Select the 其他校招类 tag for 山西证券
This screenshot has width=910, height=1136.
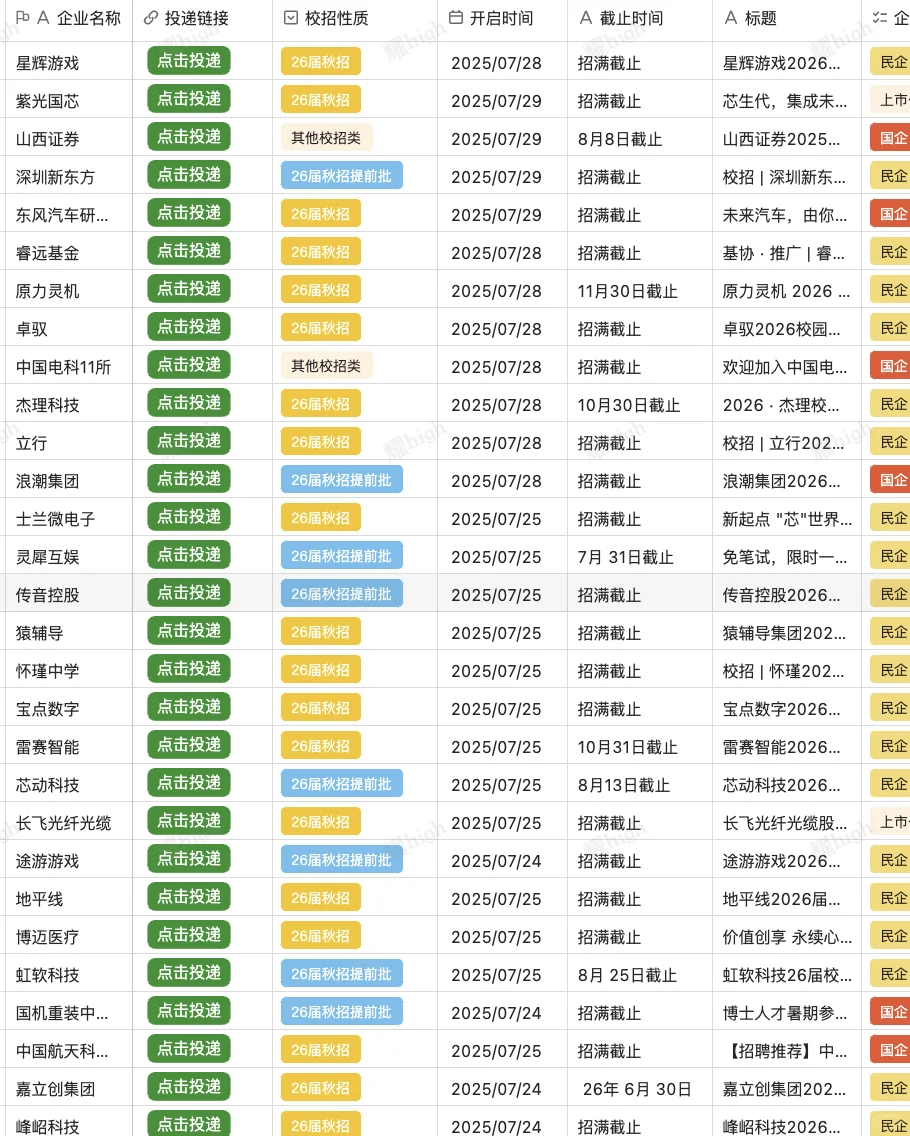click(326, 138)
